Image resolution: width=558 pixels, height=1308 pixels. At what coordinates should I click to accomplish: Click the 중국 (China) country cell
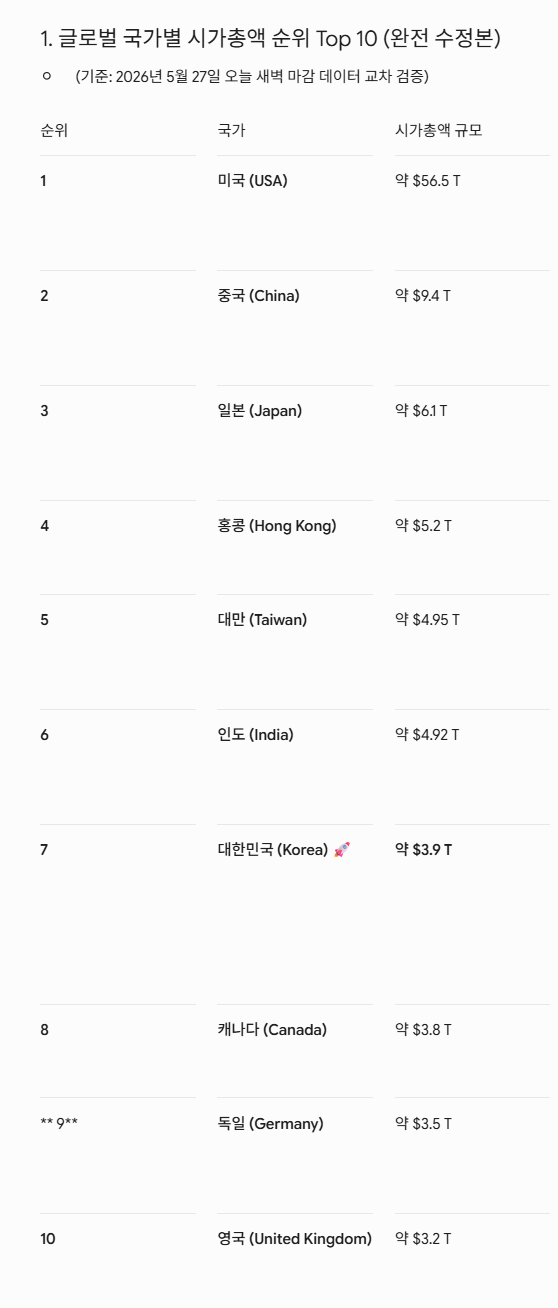258,296
